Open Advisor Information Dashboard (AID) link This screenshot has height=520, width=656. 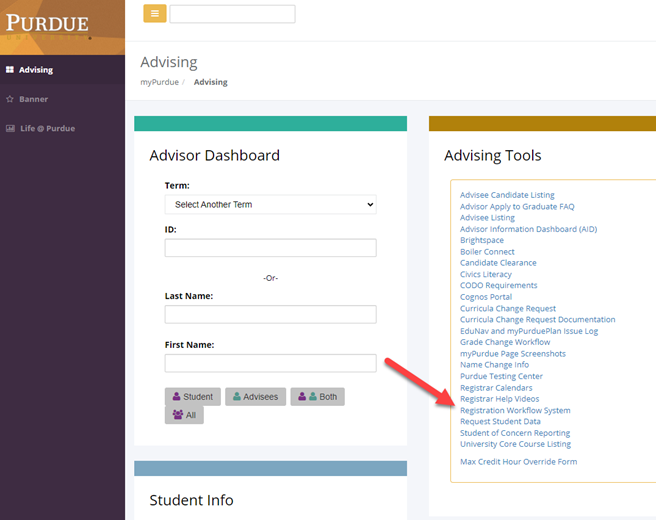pos(528,229)
